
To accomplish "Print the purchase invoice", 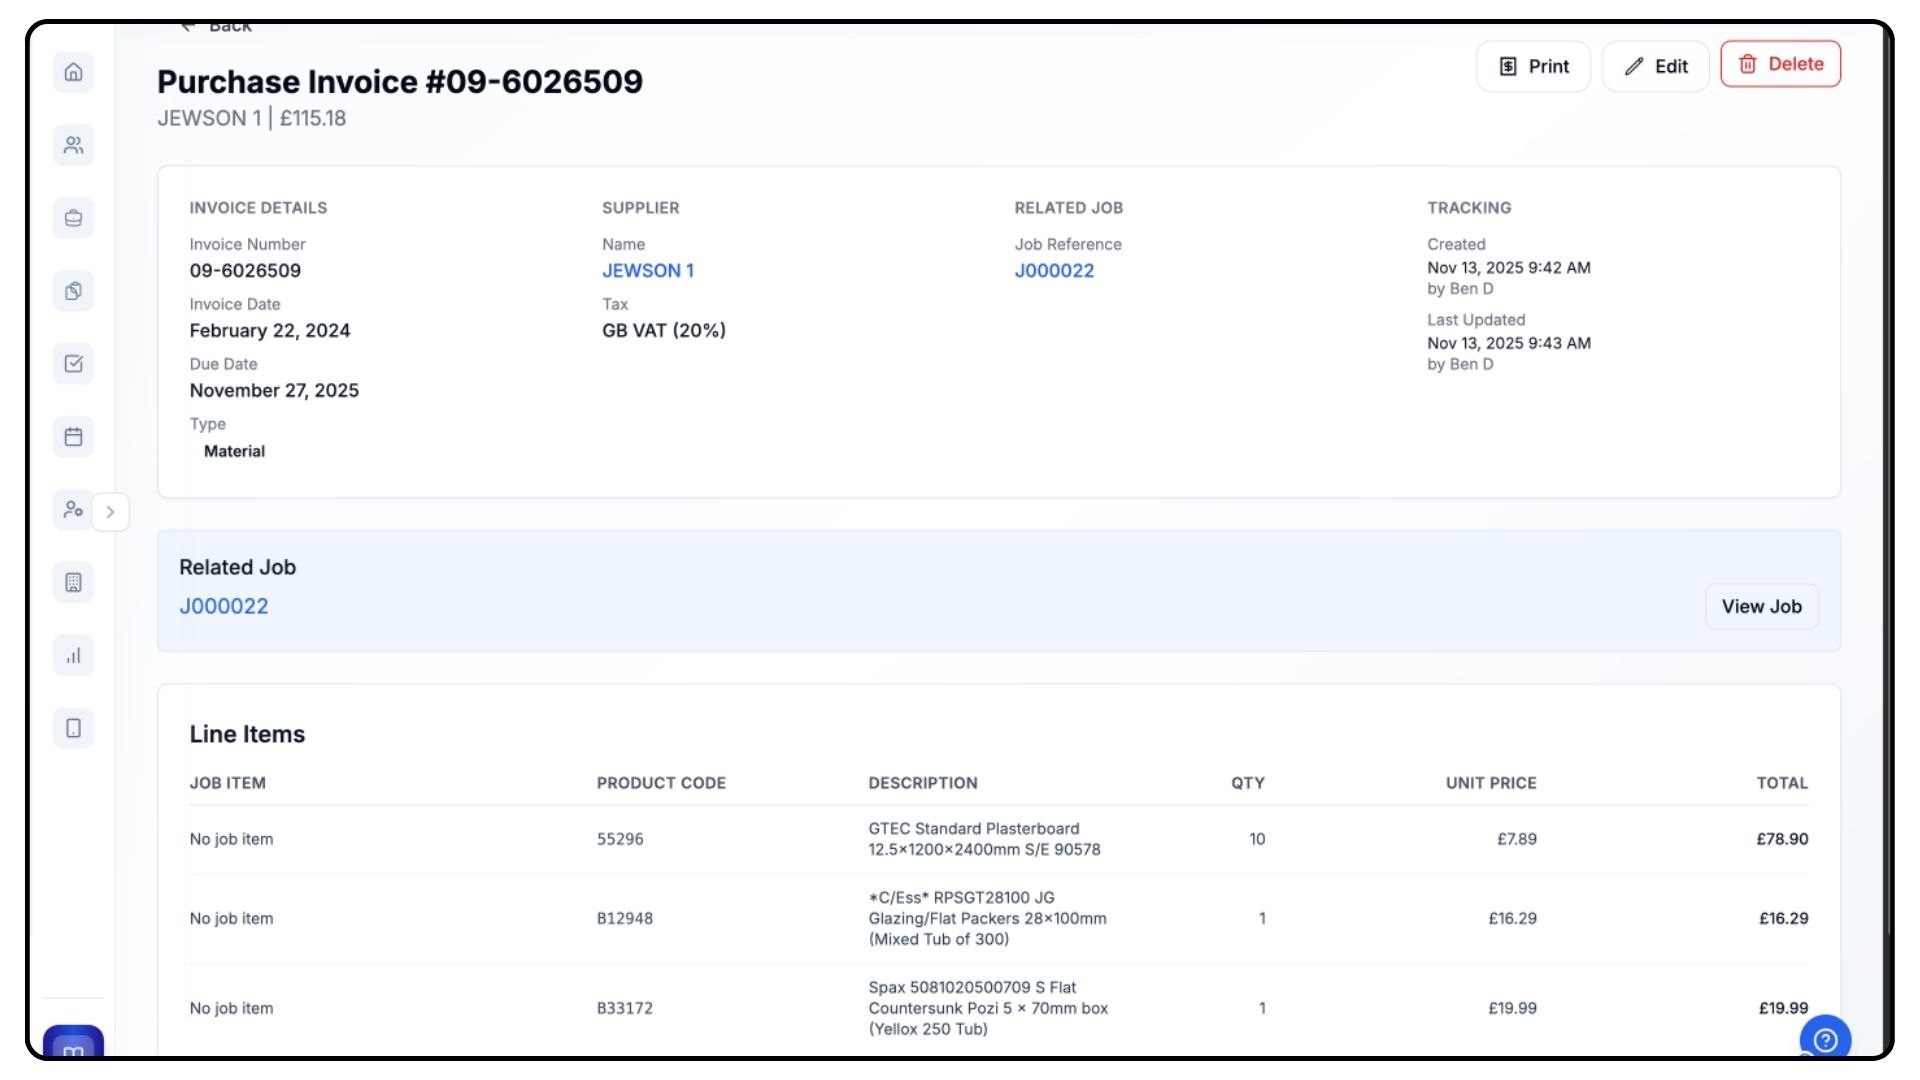I will [1533, 66].
